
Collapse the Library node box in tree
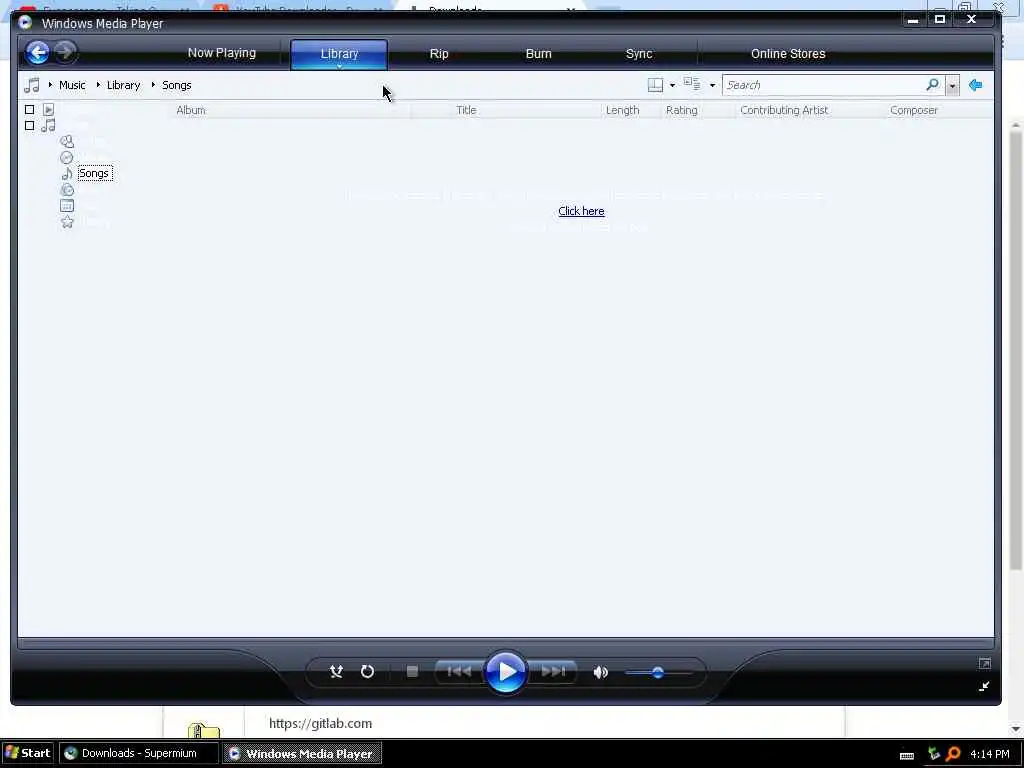[29, 125]
